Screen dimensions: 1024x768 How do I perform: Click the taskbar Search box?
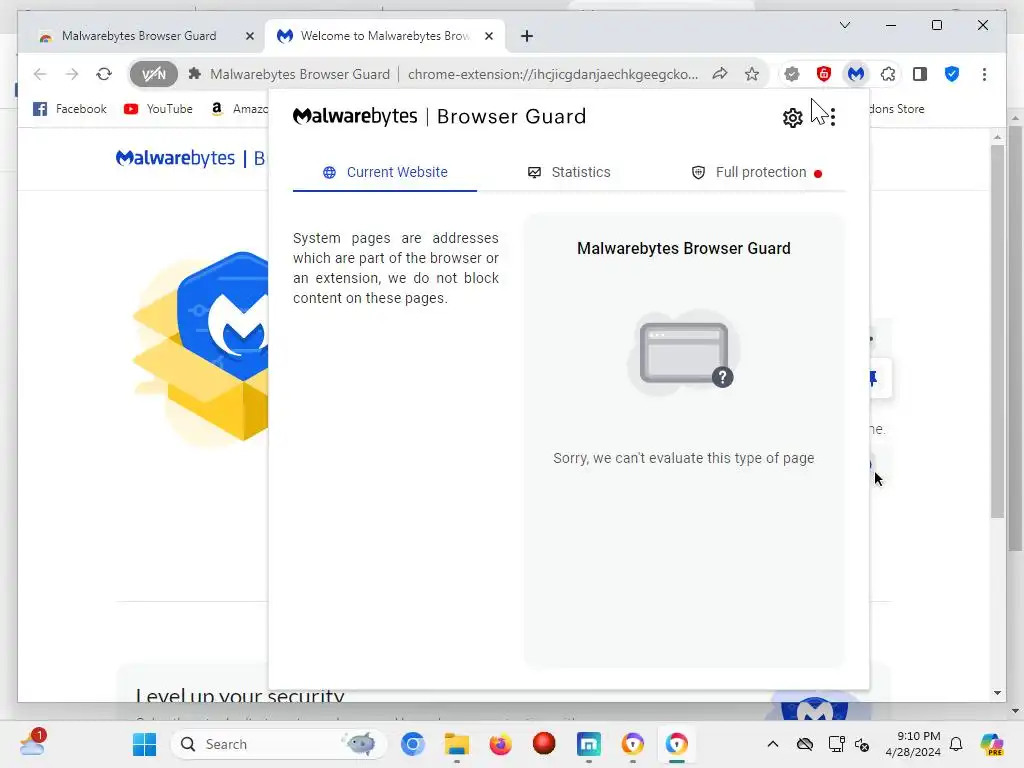point(279,744)
